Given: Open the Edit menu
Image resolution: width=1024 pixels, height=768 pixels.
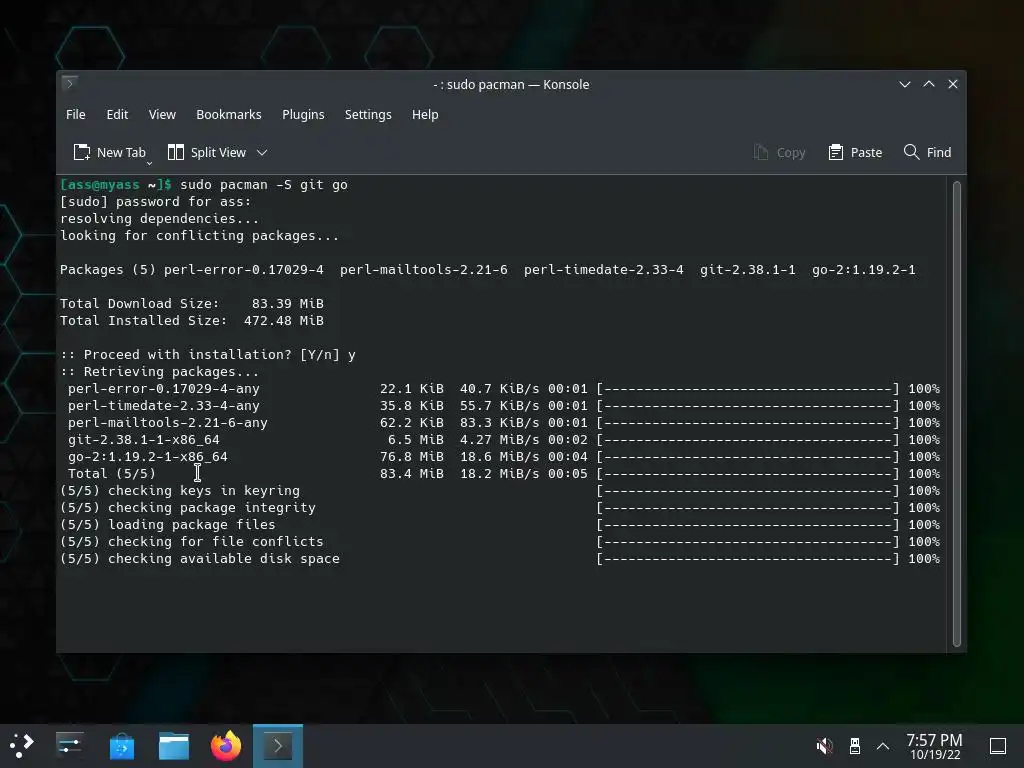Looking at the screenshot, I should pyautogui.click(x=117, y=114).
